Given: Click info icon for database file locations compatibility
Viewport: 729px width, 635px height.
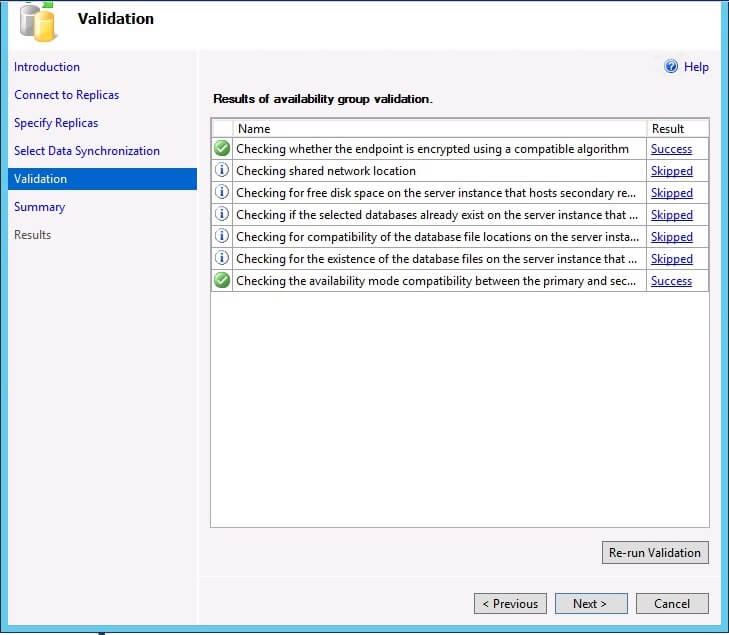Looking at the screenshot, I should click(222, 237).
